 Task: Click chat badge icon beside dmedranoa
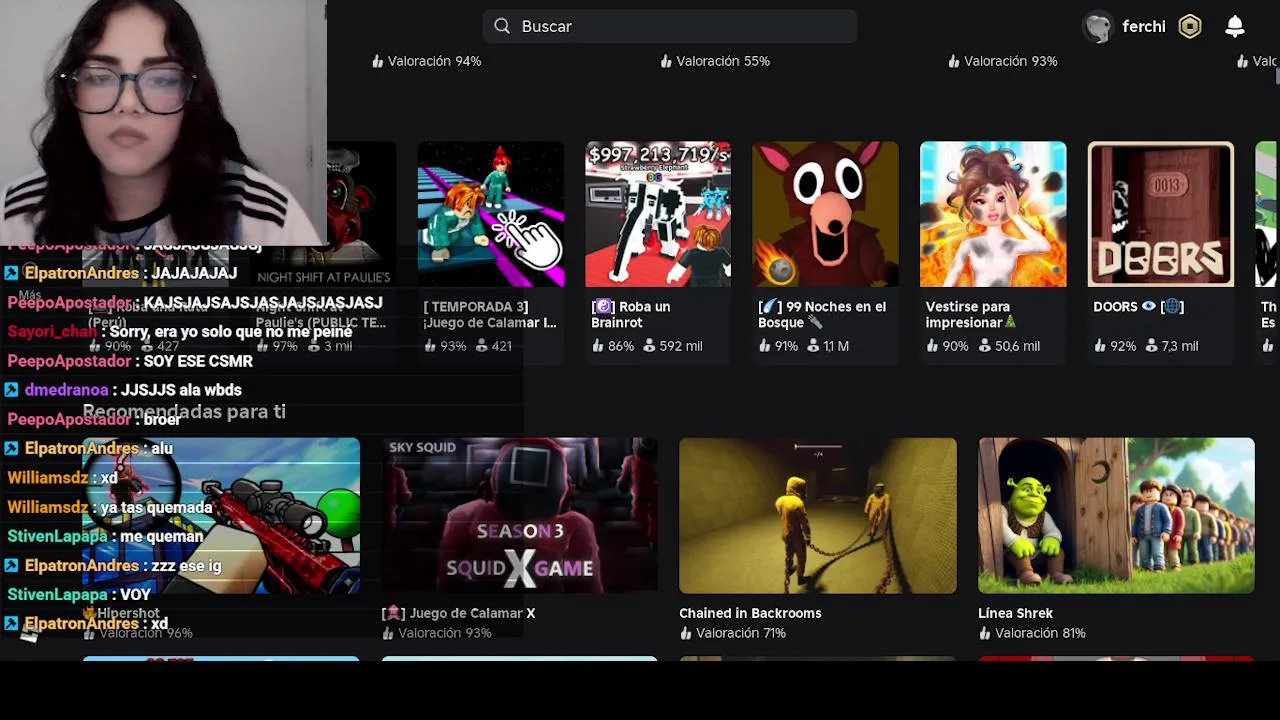11,390
